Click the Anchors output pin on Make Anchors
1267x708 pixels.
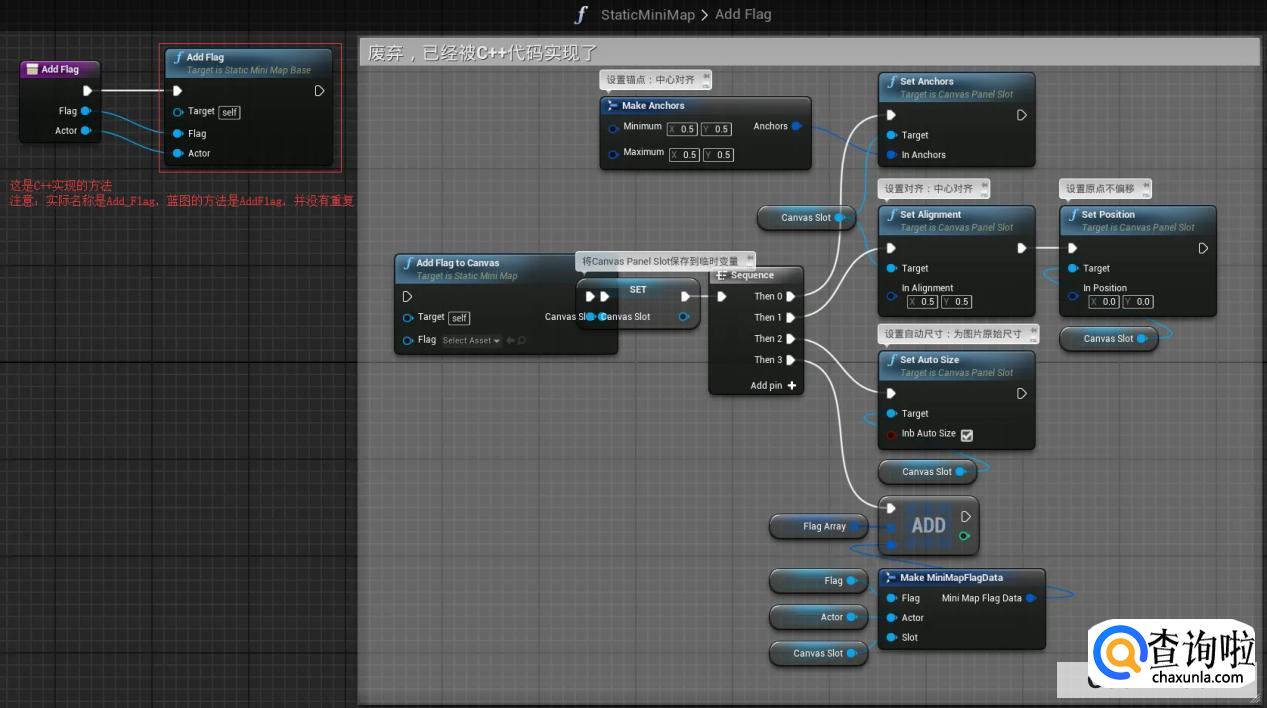796,126
